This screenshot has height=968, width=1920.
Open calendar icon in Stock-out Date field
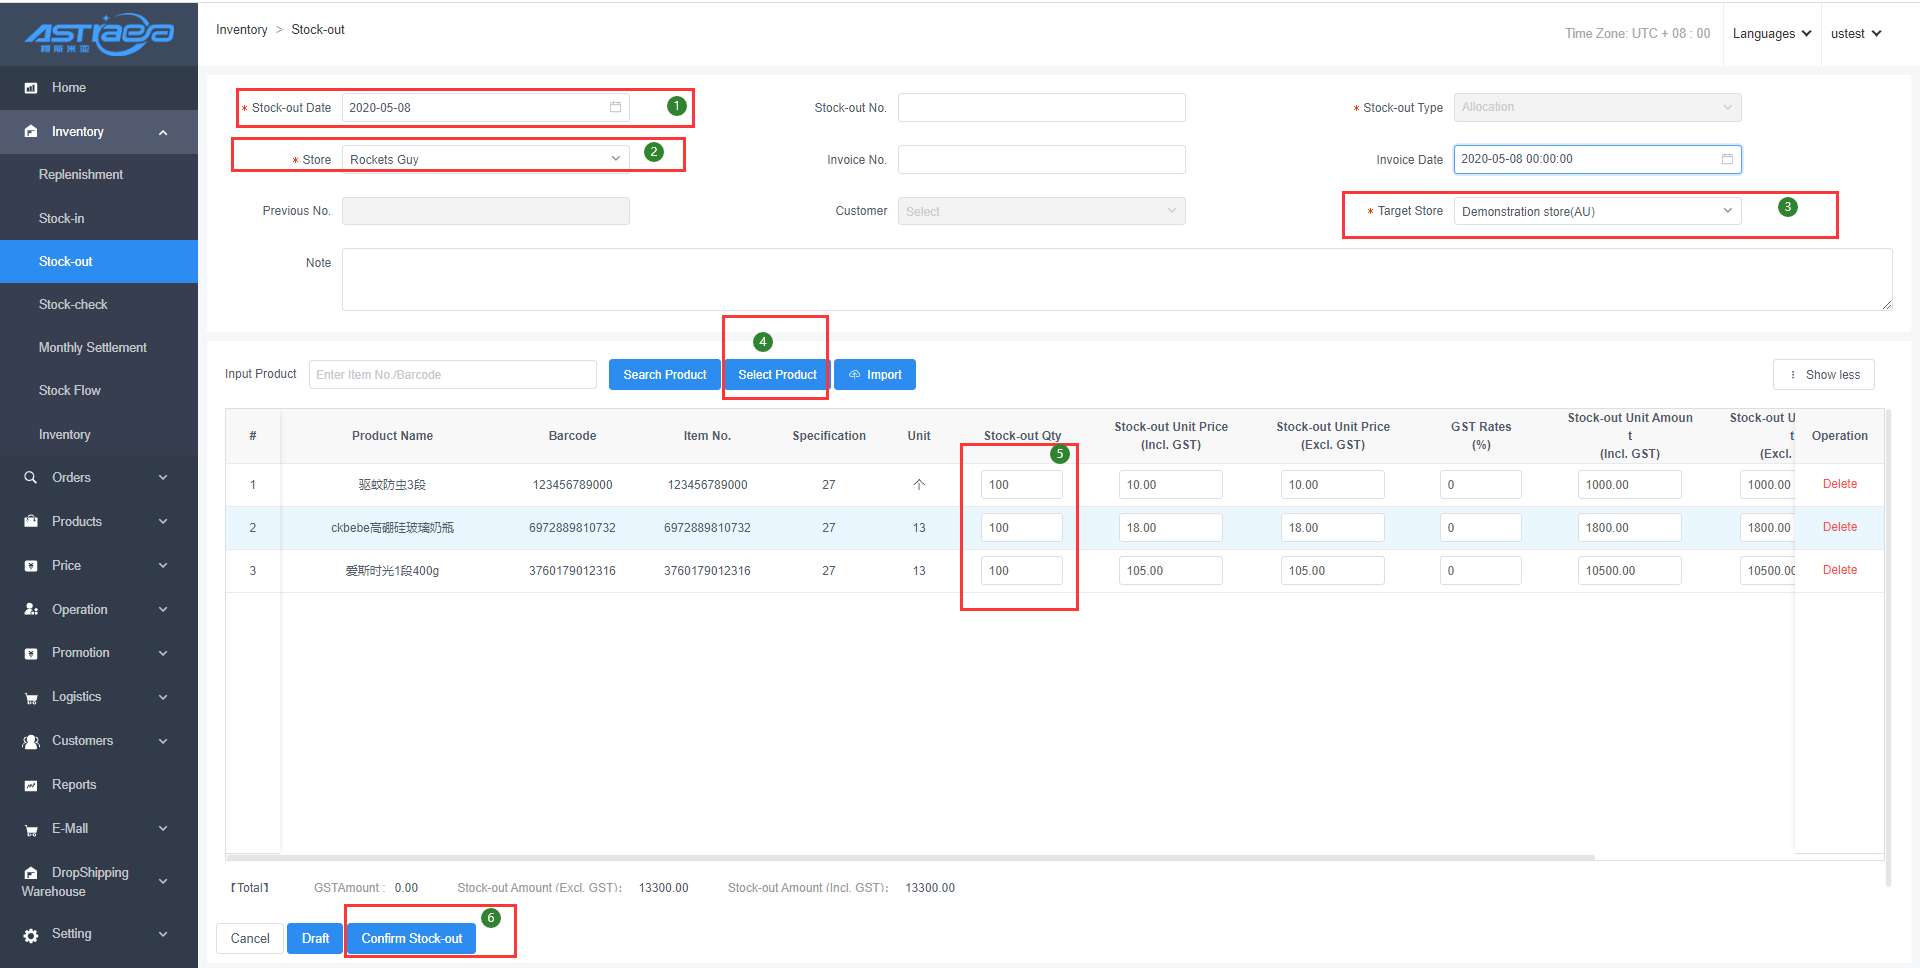[615, 107]
